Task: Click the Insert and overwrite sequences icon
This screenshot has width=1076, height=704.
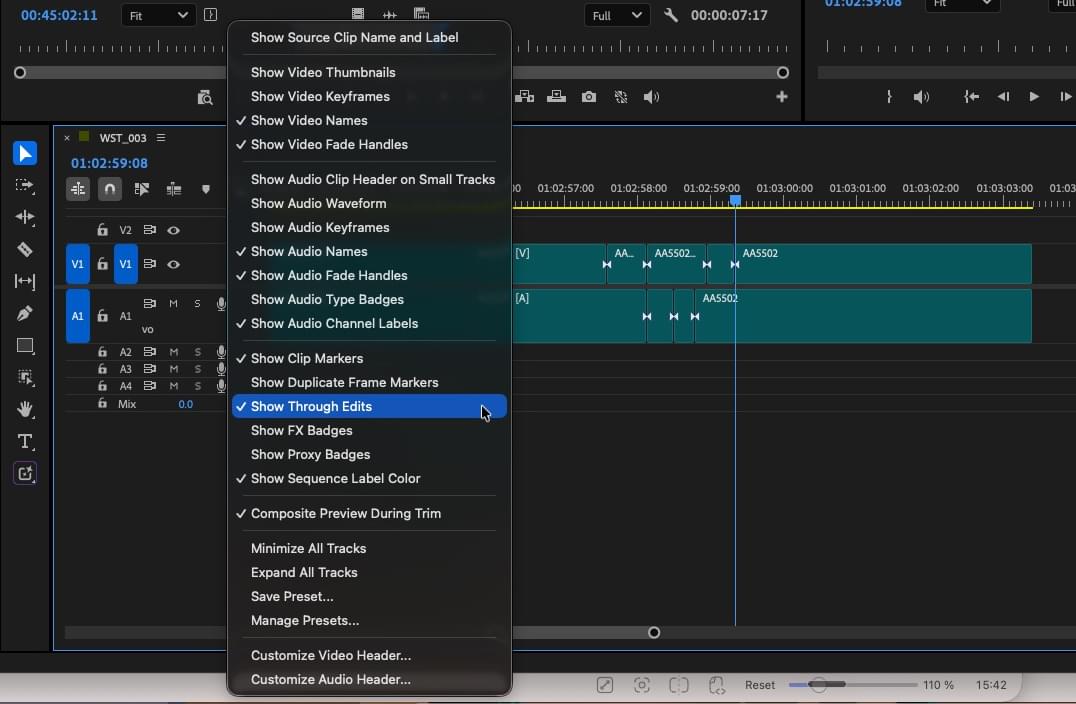Action: click(x=78, y=189)
